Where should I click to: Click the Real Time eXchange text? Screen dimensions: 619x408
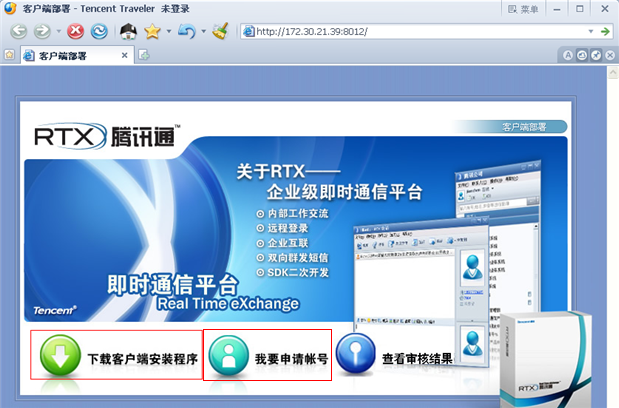tap(228, 303)
